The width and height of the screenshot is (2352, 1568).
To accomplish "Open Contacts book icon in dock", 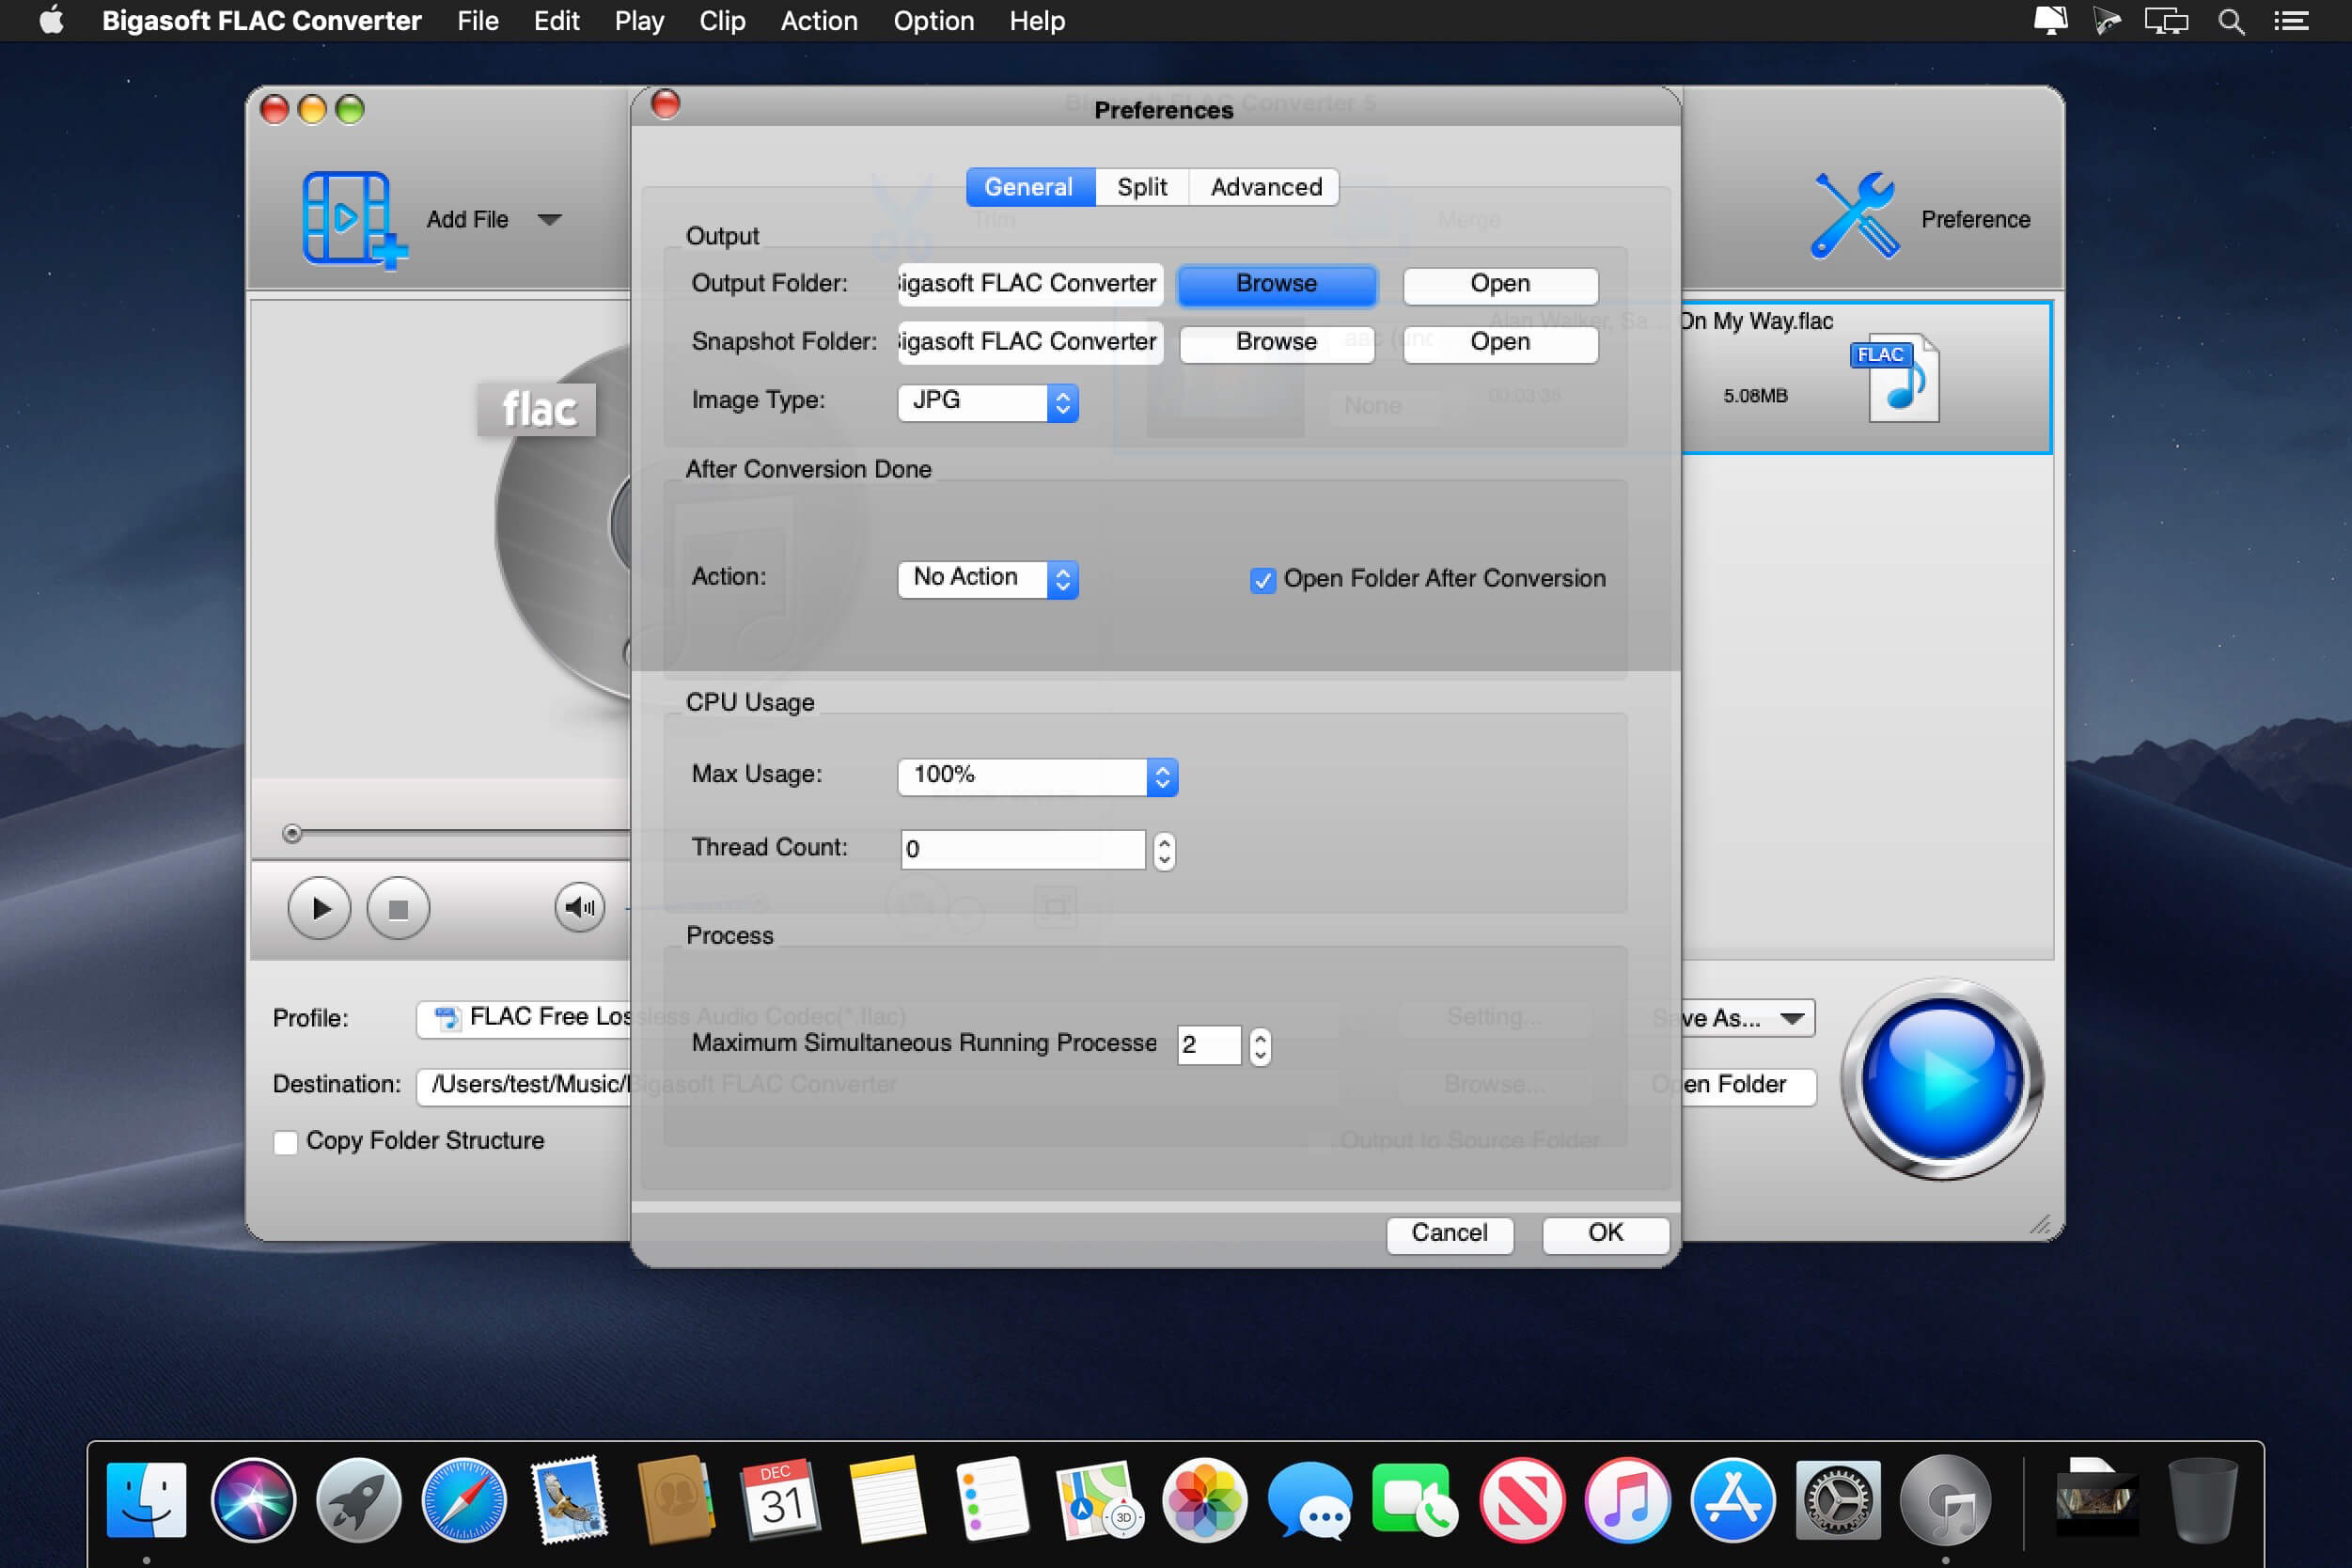I will (x=676, y=1499).
